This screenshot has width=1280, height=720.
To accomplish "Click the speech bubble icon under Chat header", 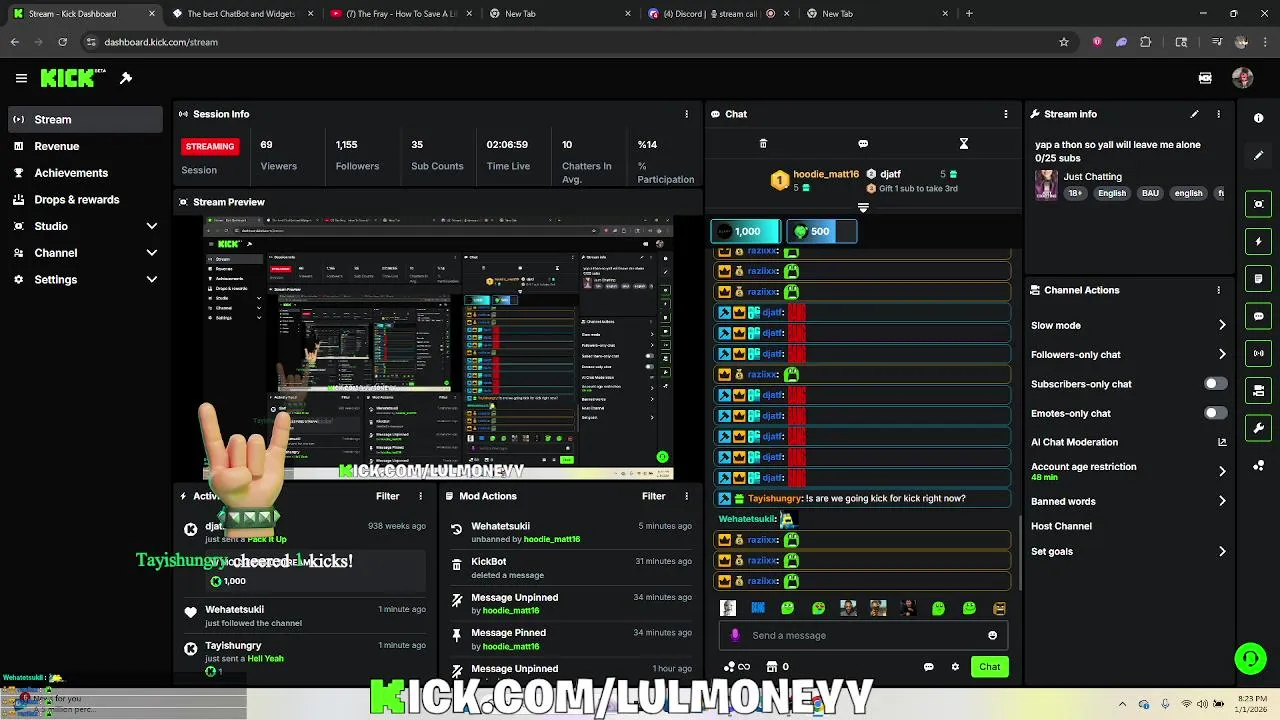I will [x=863, y=144].
